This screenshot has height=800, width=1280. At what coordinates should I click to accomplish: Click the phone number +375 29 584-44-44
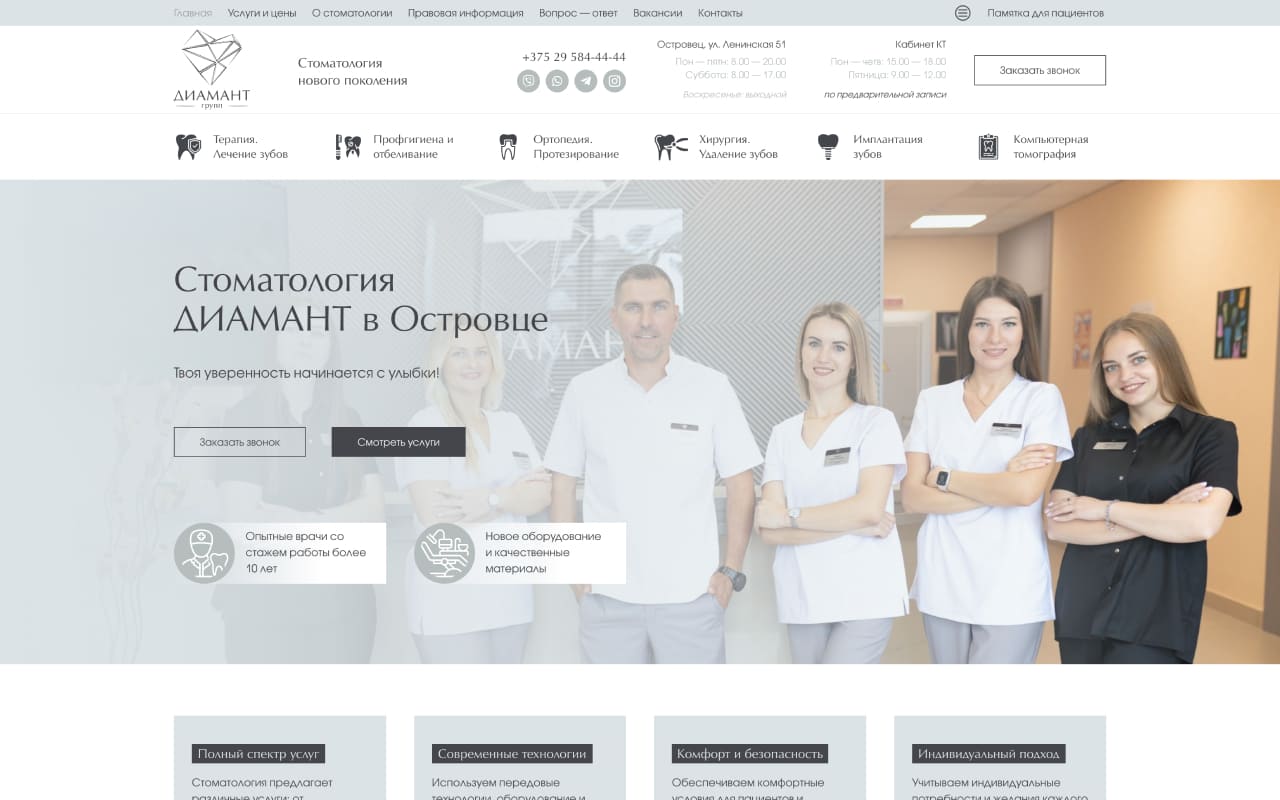574,57
